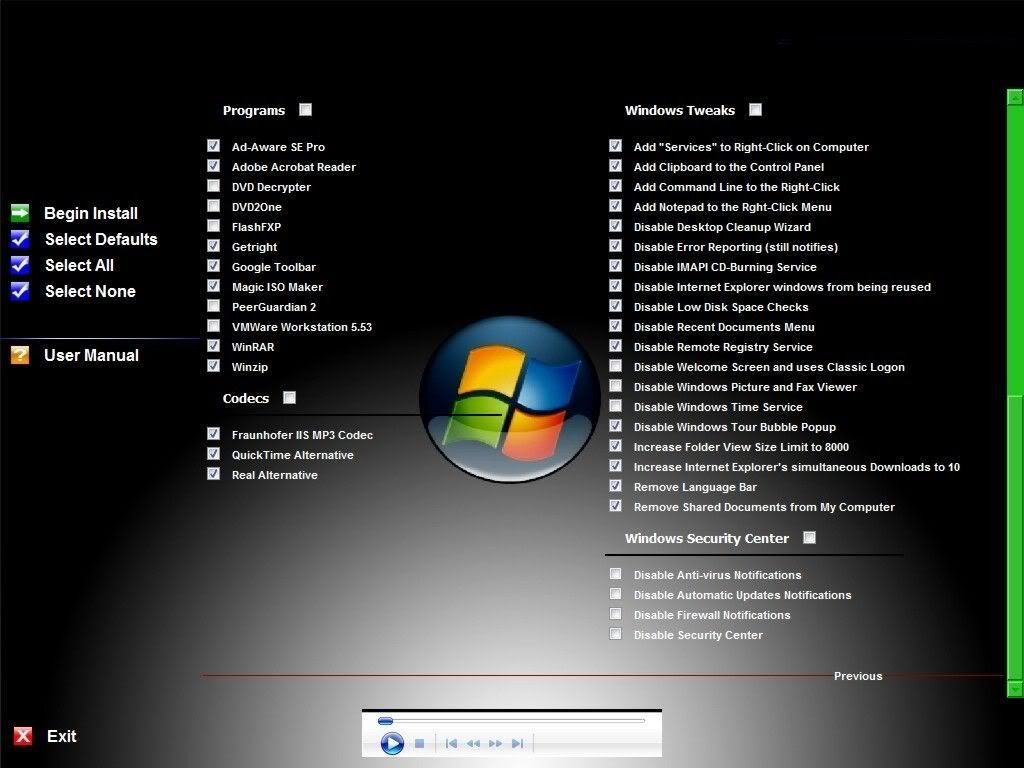Uncheck Disable Error Reporting
Image resolution: width=1024 pixels, height=768 pixels.
(x=615, y=246)
